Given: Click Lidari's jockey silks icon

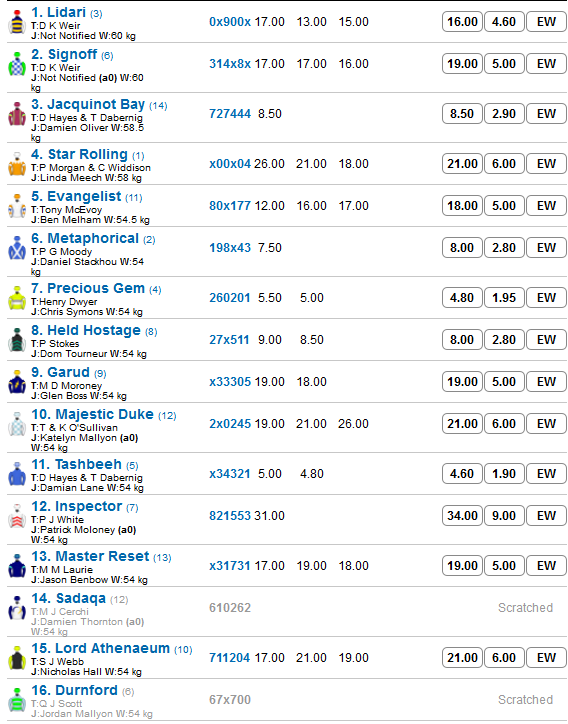Looking at the screenshot, I should 17,22.
